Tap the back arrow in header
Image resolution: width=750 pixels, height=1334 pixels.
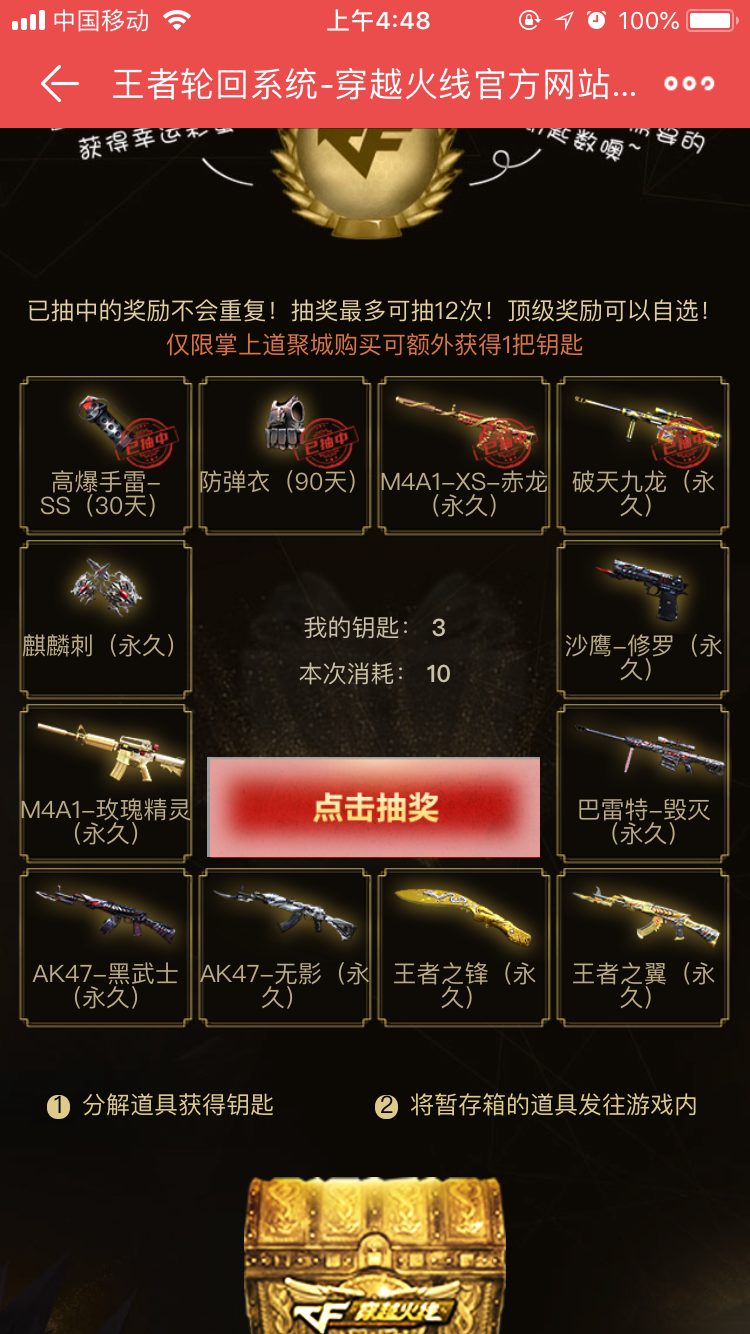[x=59, y=84]
